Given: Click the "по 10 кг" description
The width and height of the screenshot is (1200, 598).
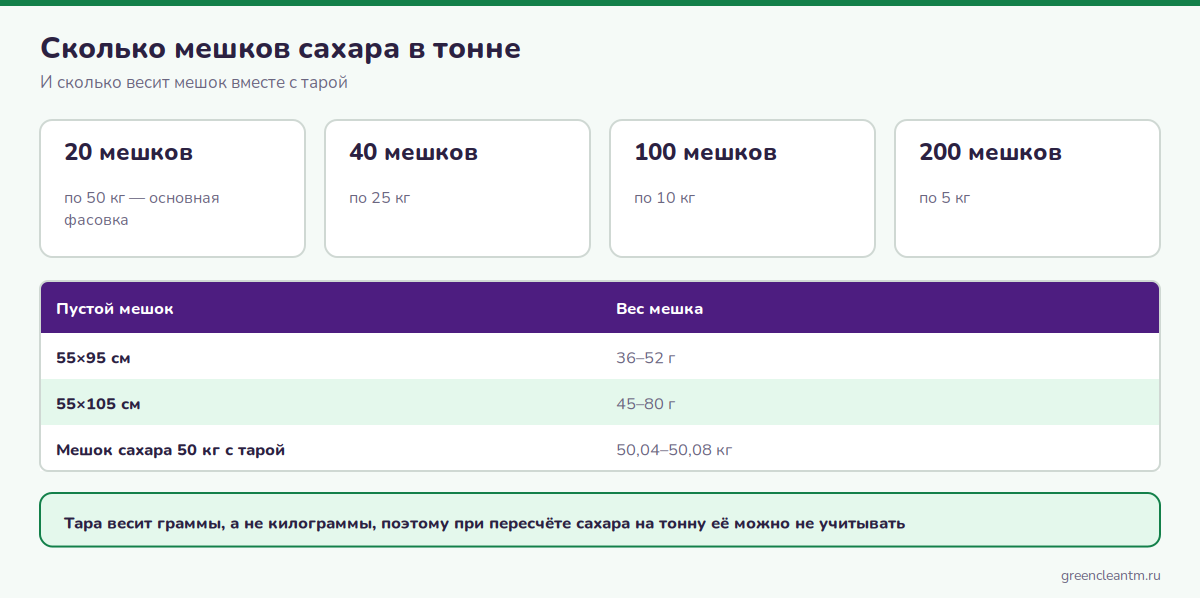Looking at the screenshot, I should tap(665, 198).
